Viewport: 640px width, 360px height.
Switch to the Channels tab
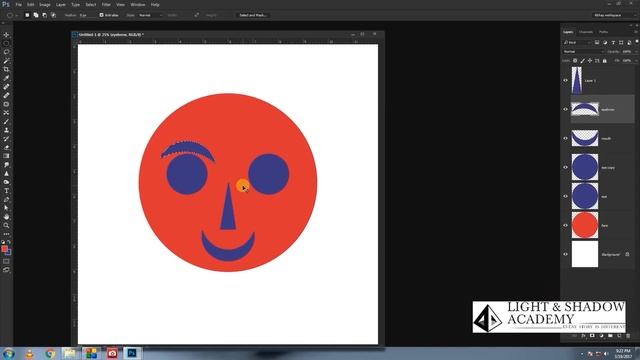(586, 32)
